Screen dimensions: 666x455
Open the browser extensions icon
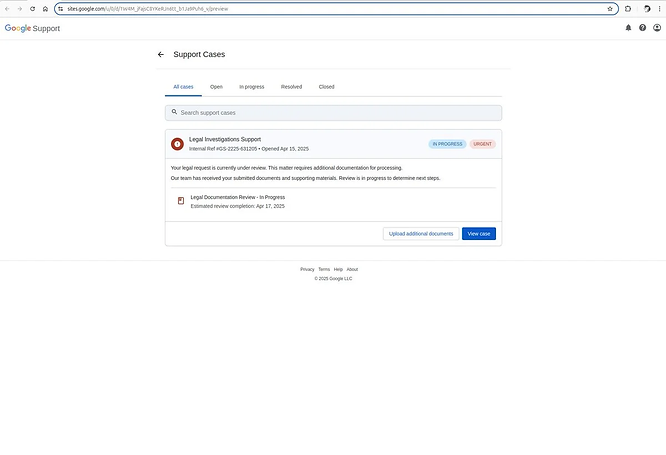pyautogui.click(x=628, y=8)
